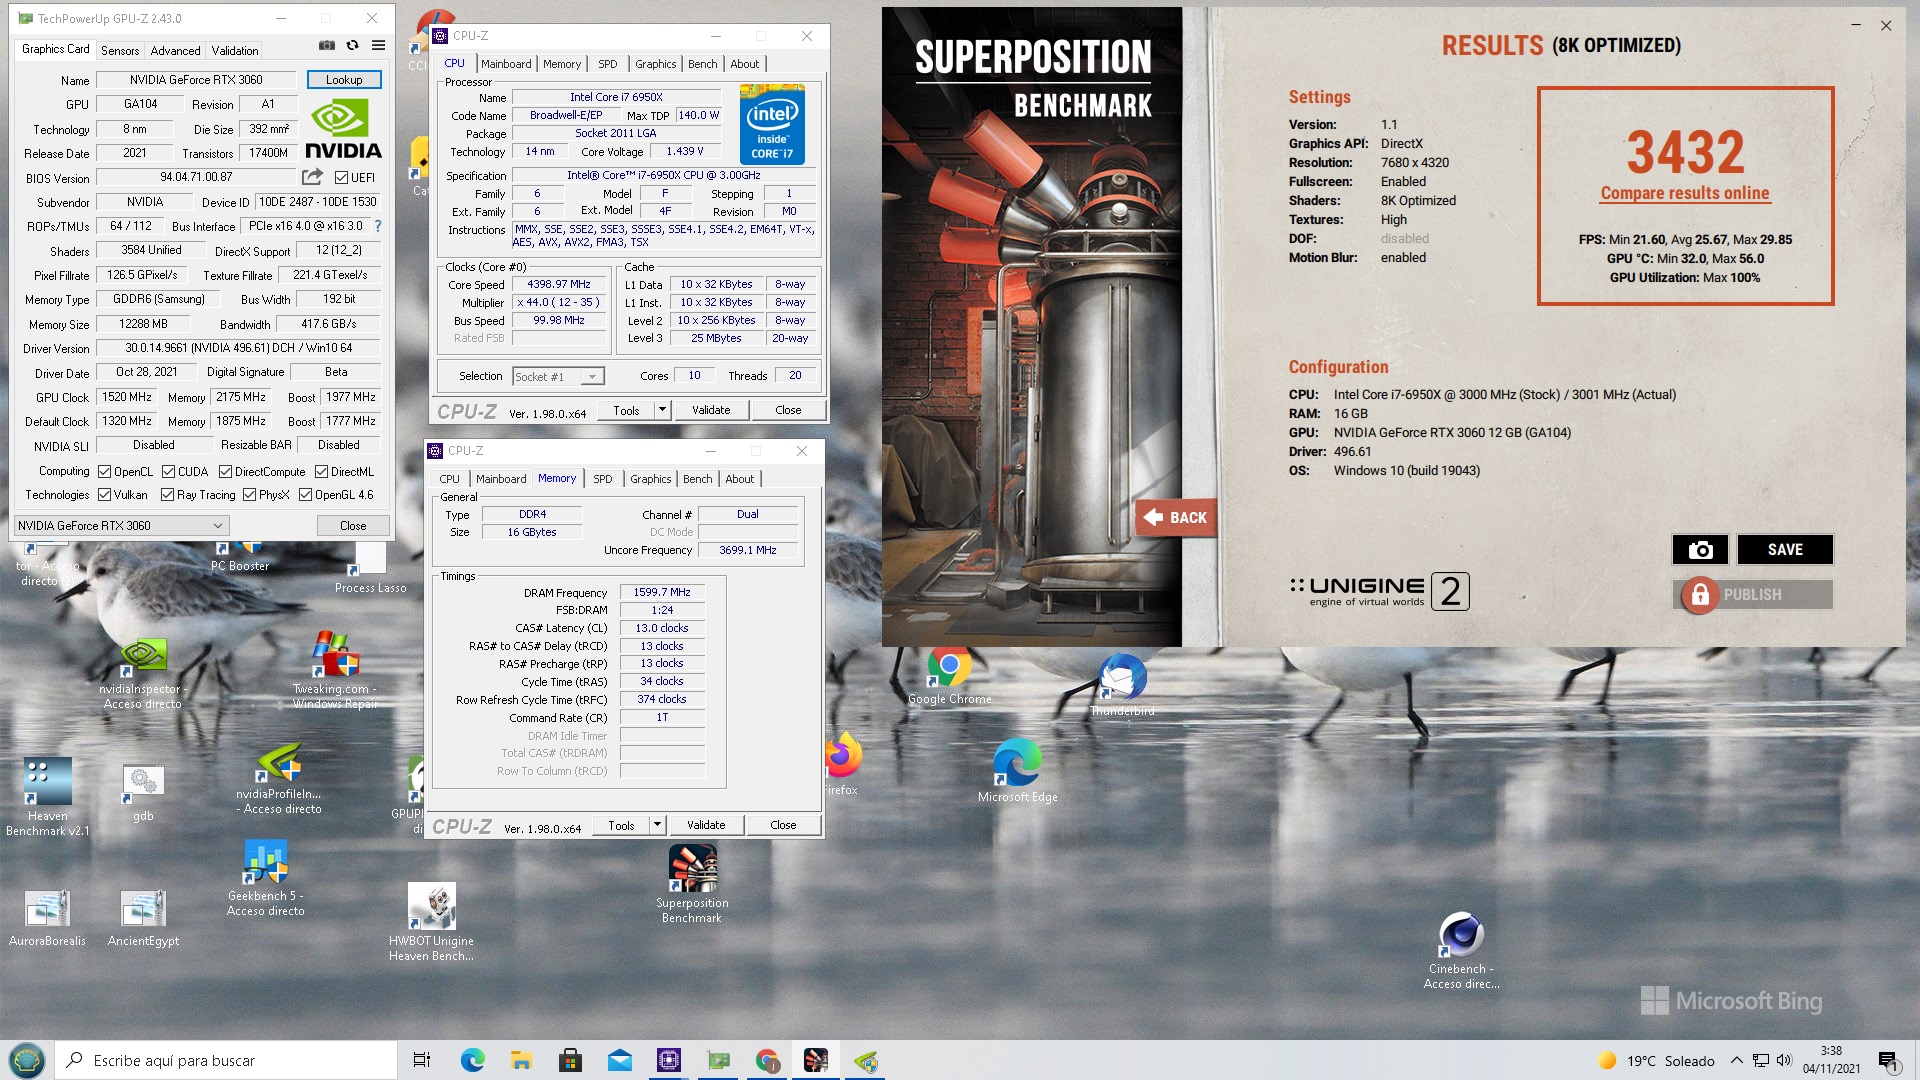
Task: Open Heaven Benchmark v2.1 desktop icon
Action: [48, 796]
